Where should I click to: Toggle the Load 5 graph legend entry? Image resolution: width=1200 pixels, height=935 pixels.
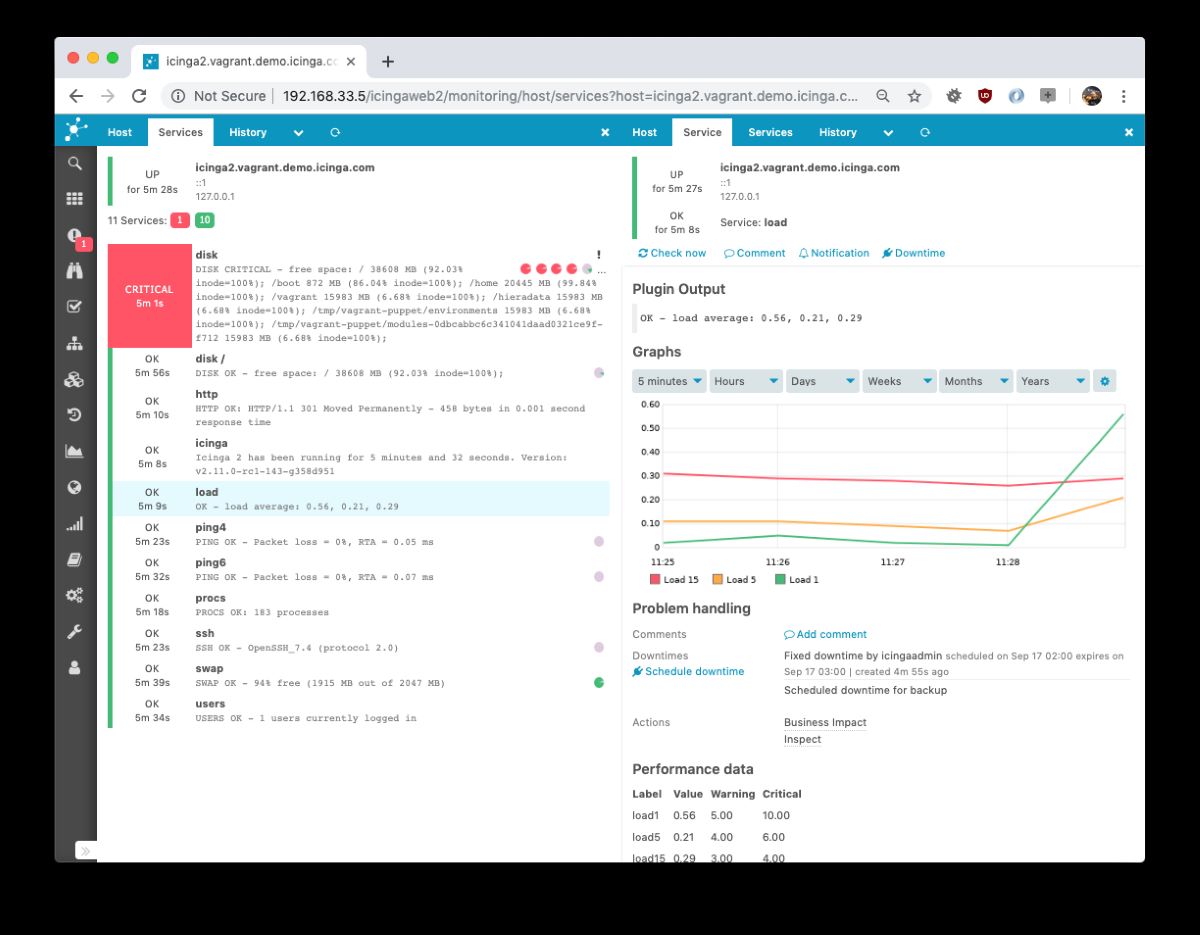(x=739, y=578)
